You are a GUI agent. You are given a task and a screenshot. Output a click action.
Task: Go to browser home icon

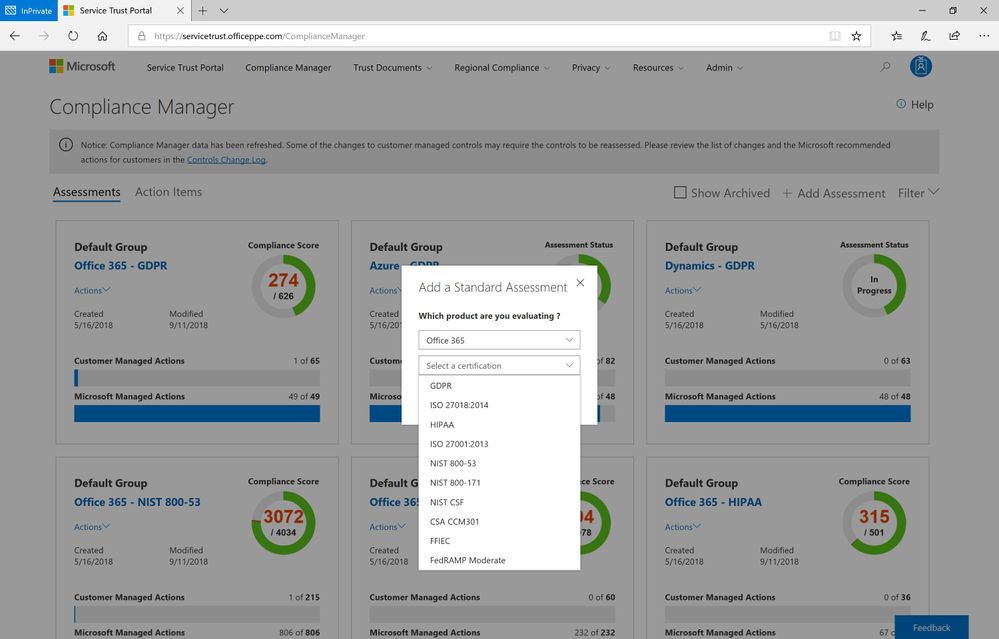(103, 36)
